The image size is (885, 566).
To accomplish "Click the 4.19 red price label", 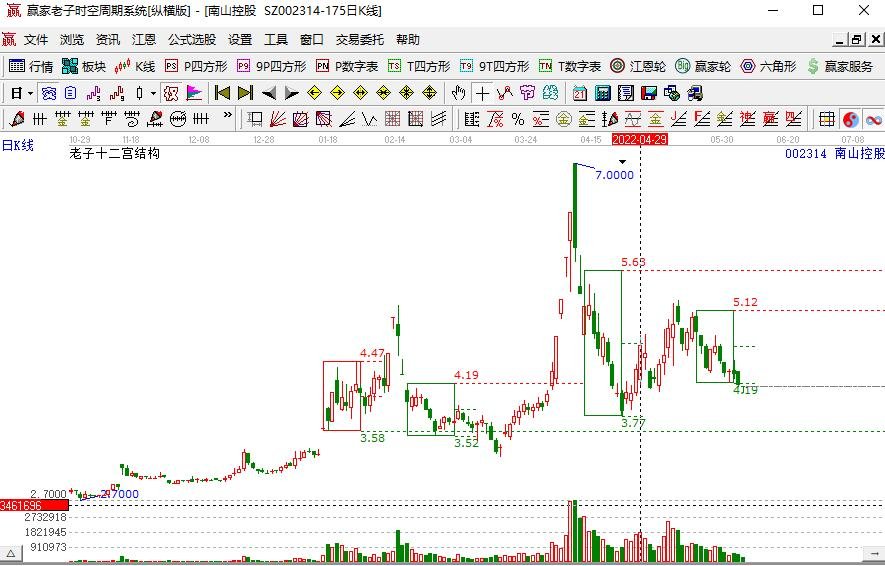I will tap(466, 375).
